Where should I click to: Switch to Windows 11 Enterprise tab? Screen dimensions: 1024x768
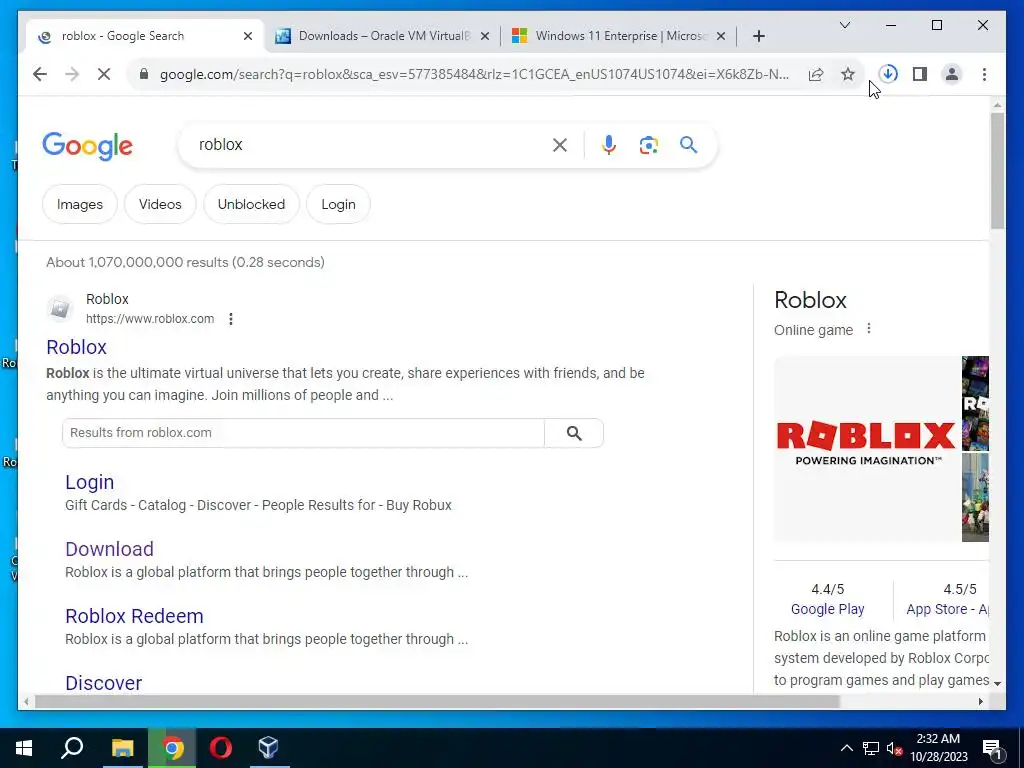(618, 36)
